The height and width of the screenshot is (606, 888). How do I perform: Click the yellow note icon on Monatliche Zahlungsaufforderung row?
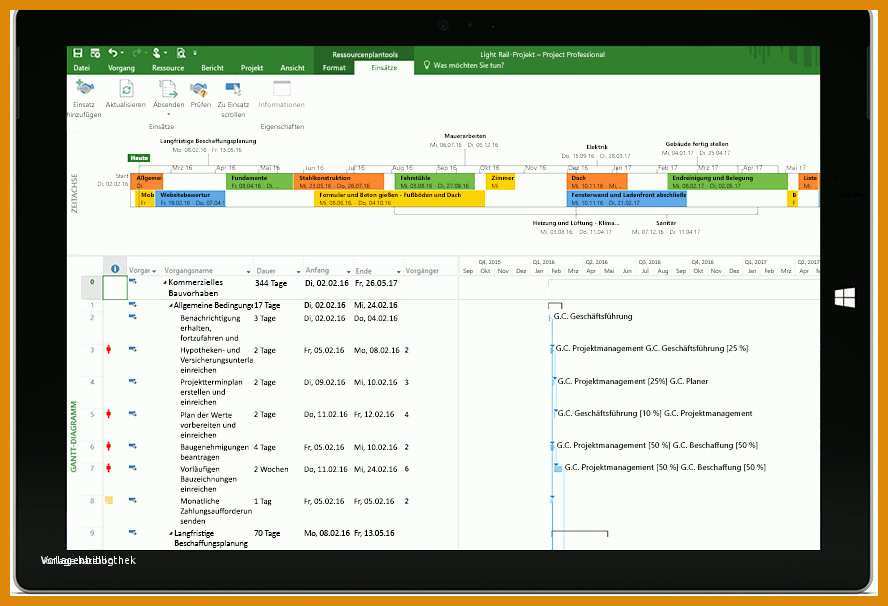coord(109,500)
